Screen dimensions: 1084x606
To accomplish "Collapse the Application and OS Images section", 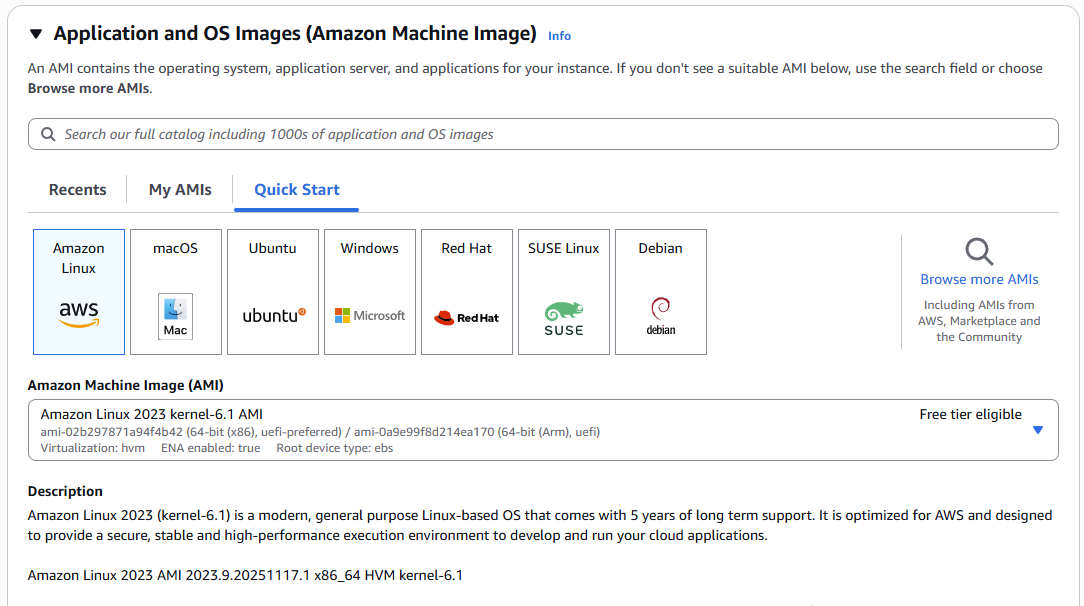I will tap(36, 34).
